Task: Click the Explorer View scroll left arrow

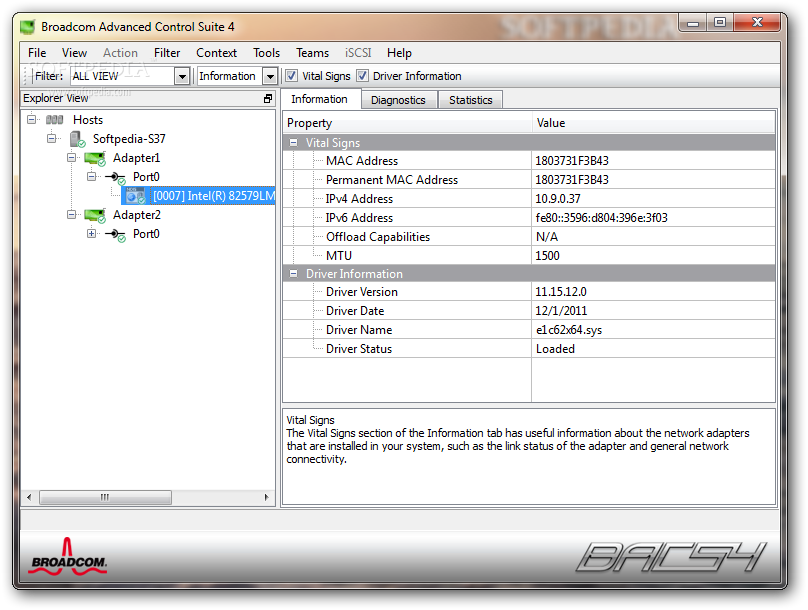Action: tap(29, 497)
